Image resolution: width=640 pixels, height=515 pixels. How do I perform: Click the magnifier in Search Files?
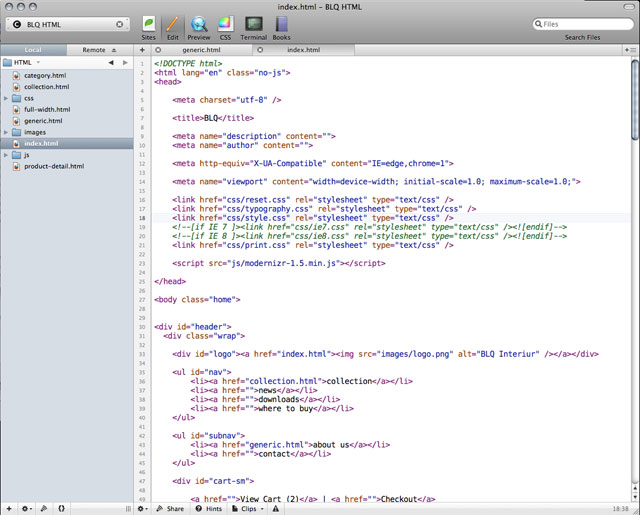(x=538, y=24)
